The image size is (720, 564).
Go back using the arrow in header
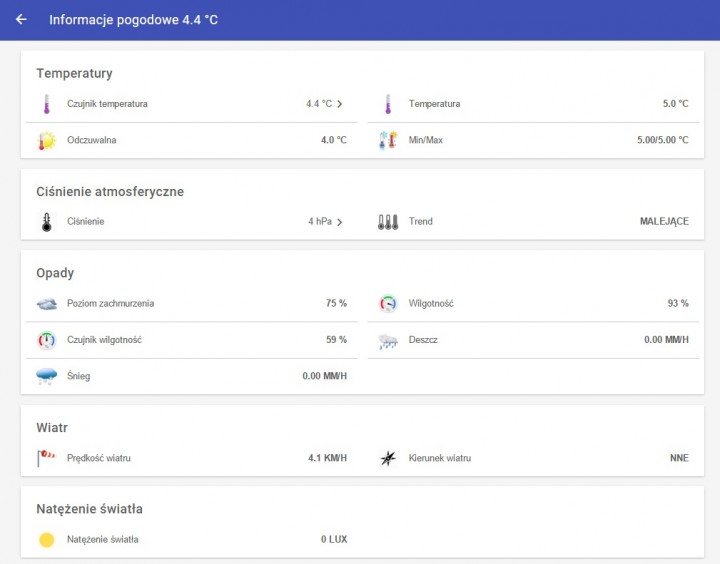click(21, 19)
